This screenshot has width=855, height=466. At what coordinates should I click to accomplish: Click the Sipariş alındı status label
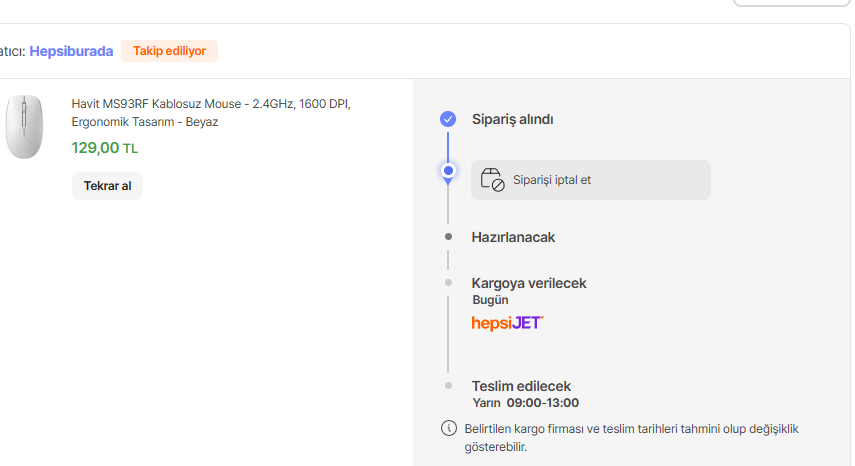pos(513,119)
